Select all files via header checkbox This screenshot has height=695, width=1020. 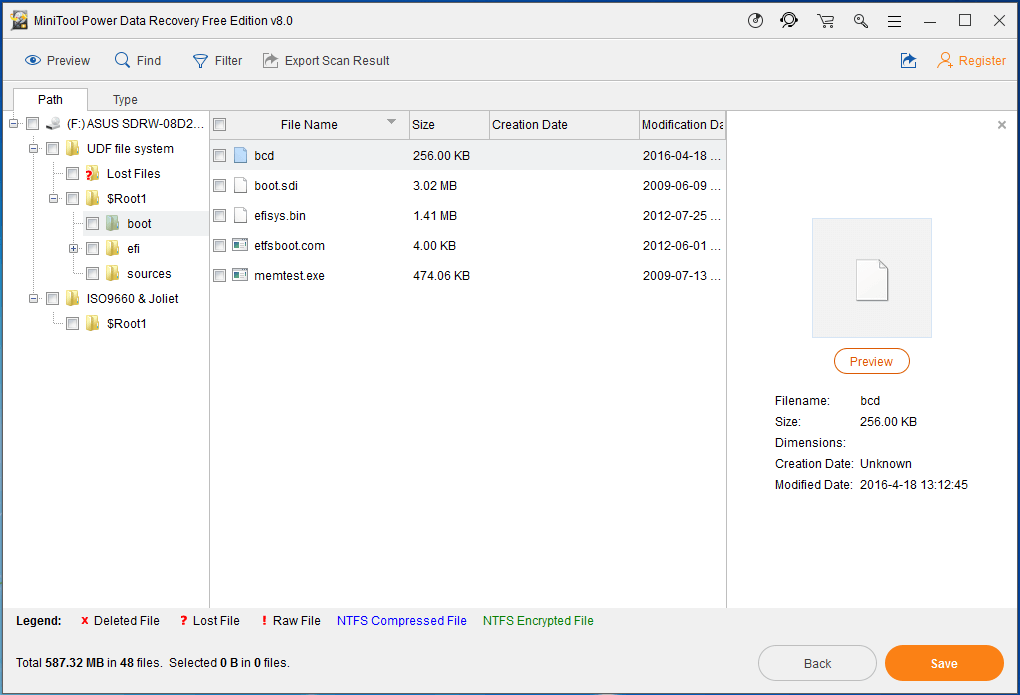(x=218, y=124)
